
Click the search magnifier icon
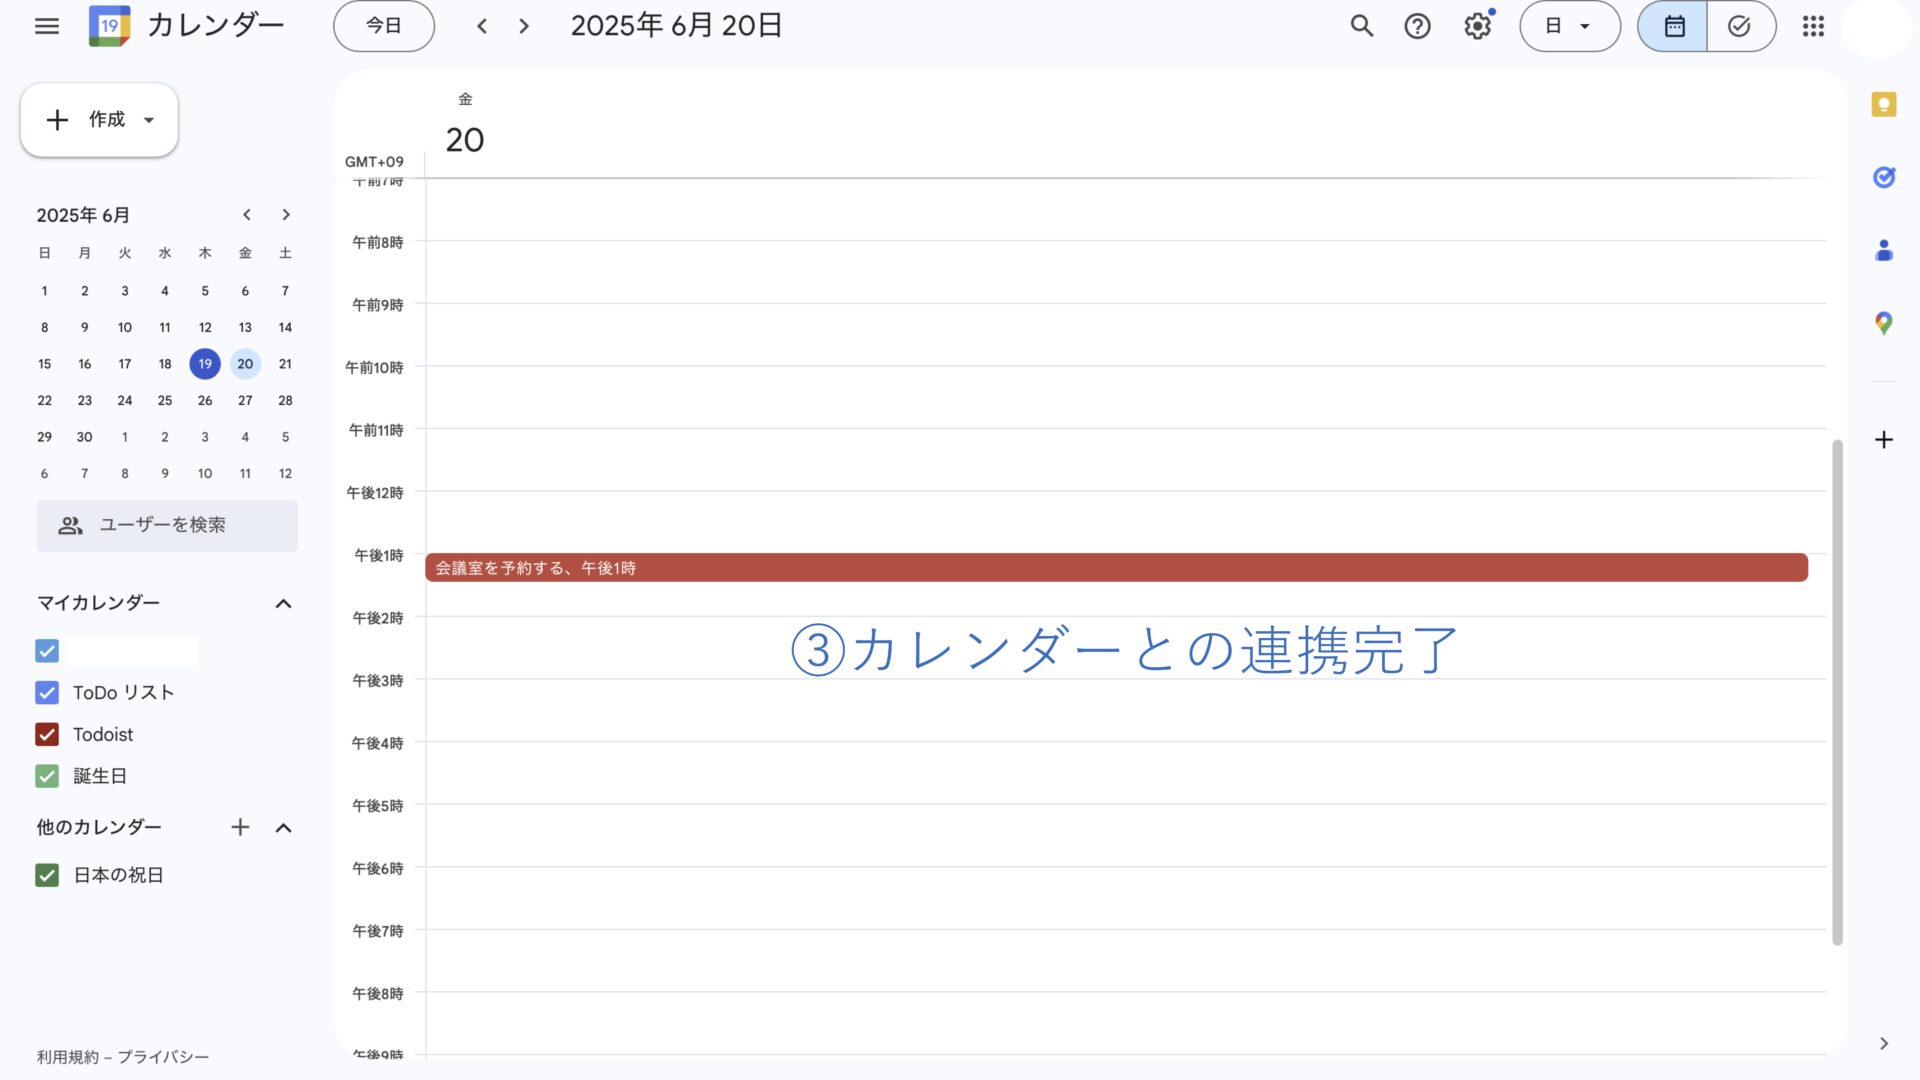(x=1361, y=26)
